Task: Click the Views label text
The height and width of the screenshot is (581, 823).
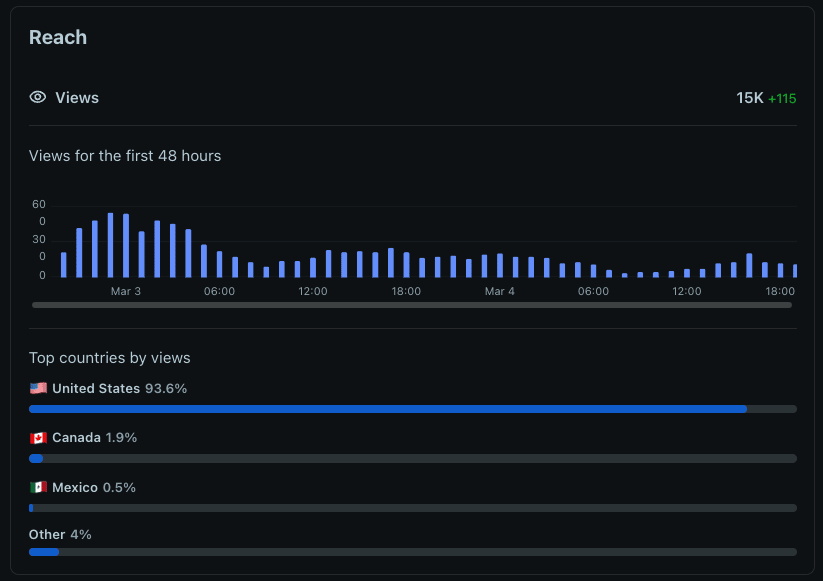Action: pos(77,98)
